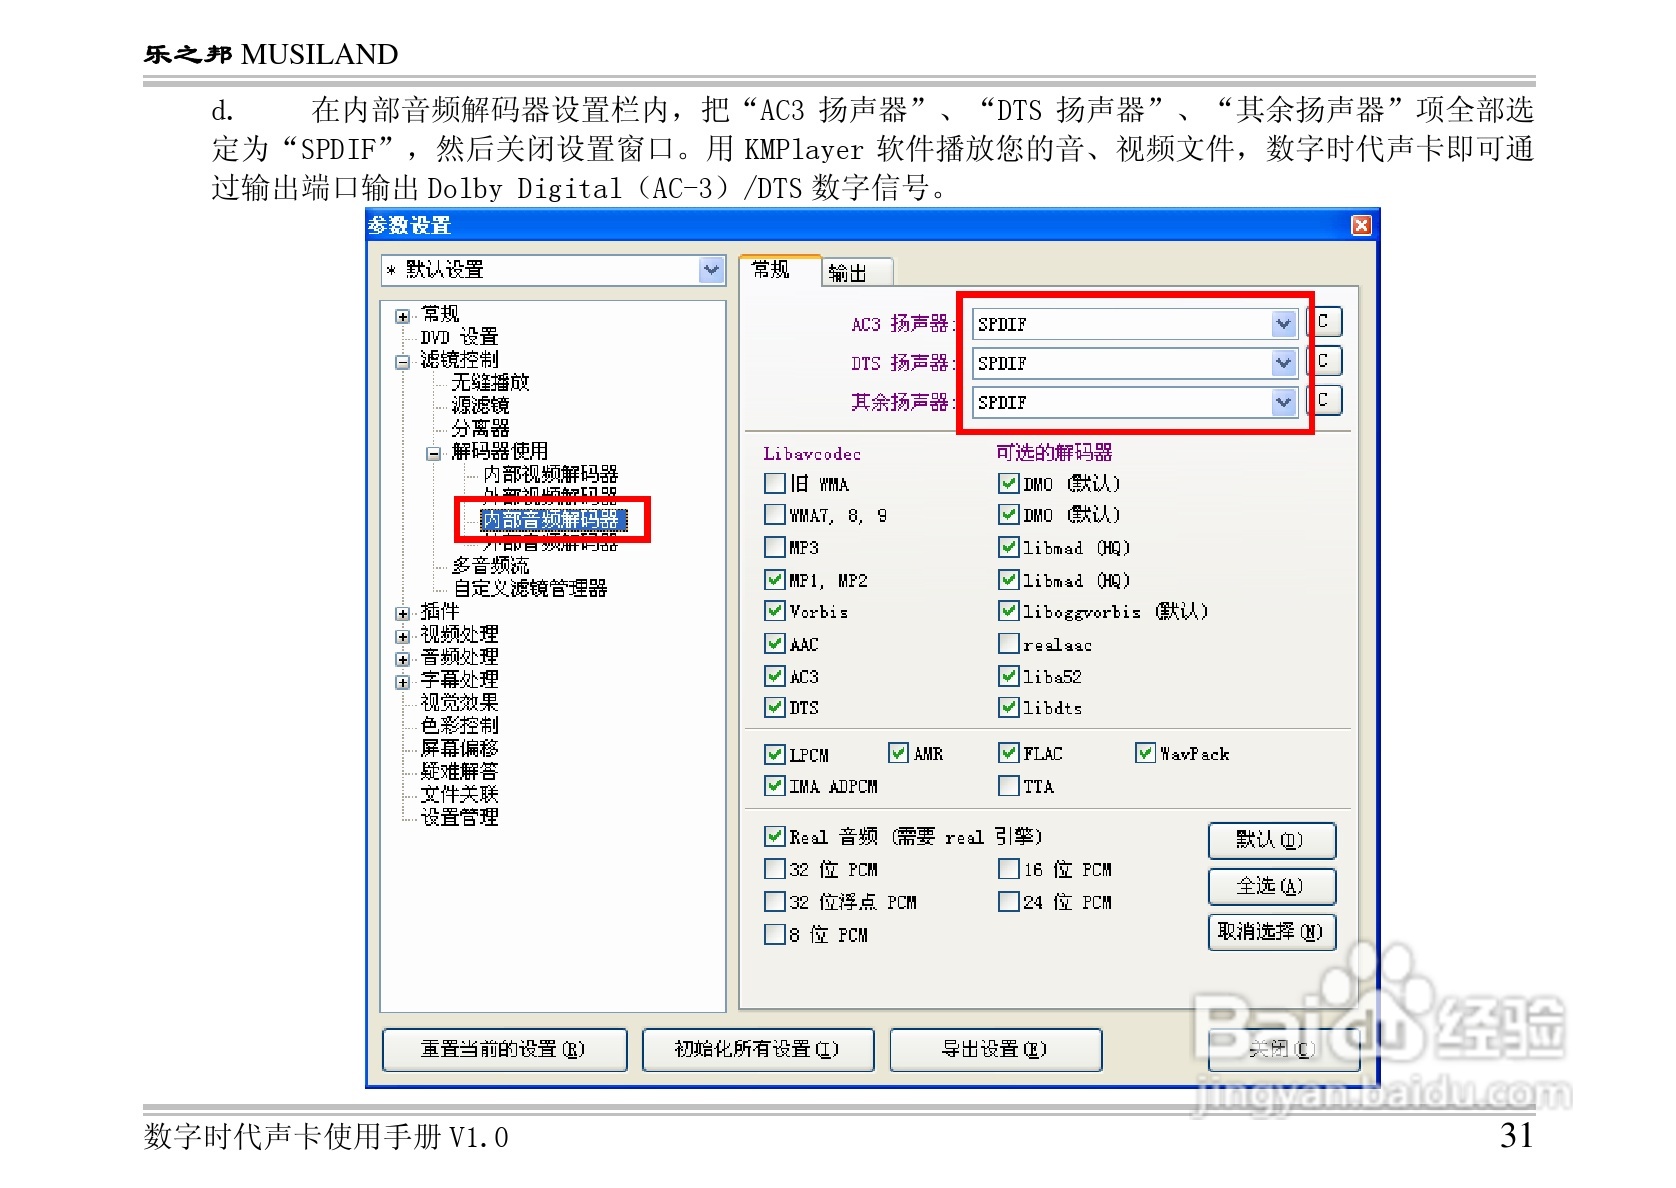
Task: Check the TTA checkbox
Action: (1009, 787)
